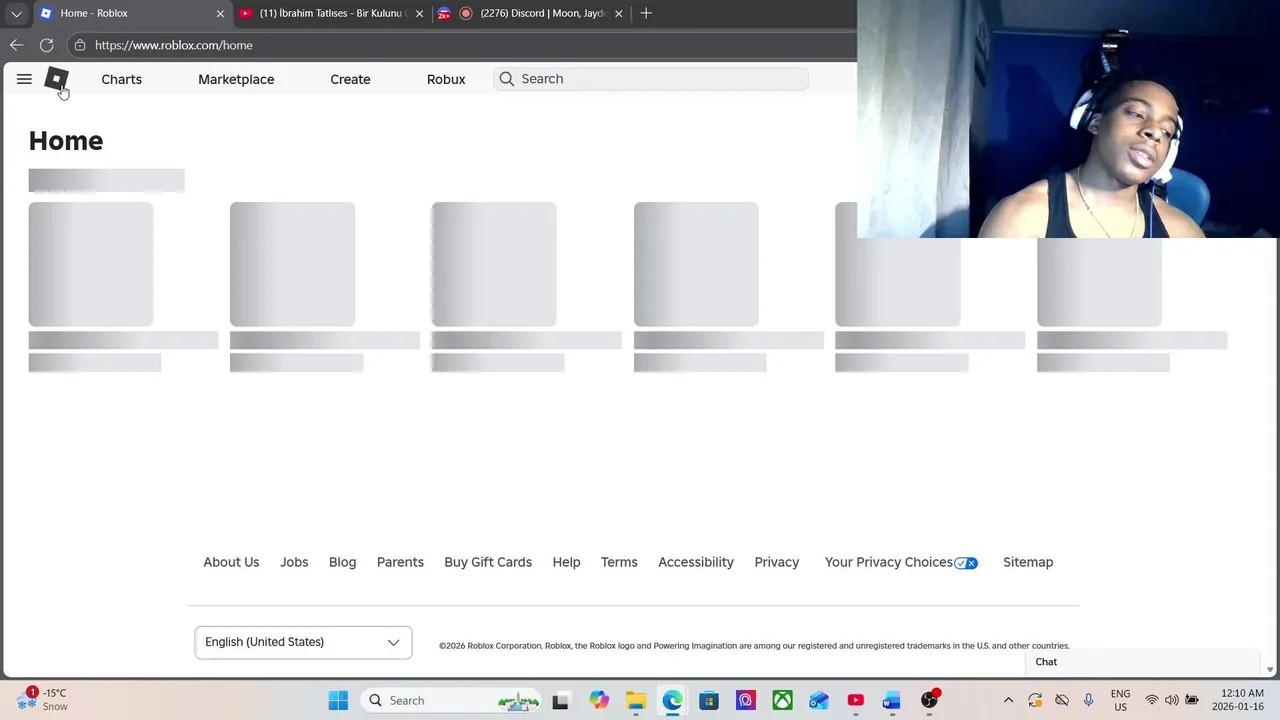Open OBS Studio from the taskbar
This screenshot has width=1280, height=720.
(x=929, y=700)
